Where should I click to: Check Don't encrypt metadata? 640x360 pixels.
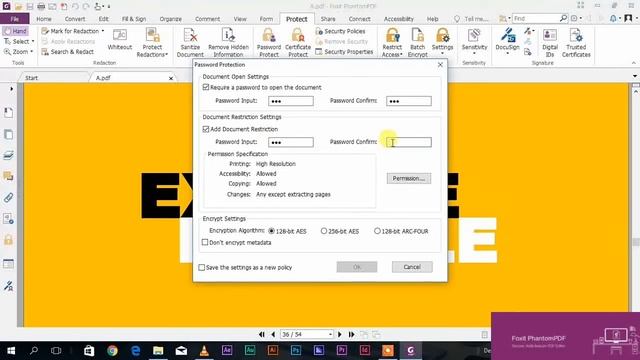(205, 242)
